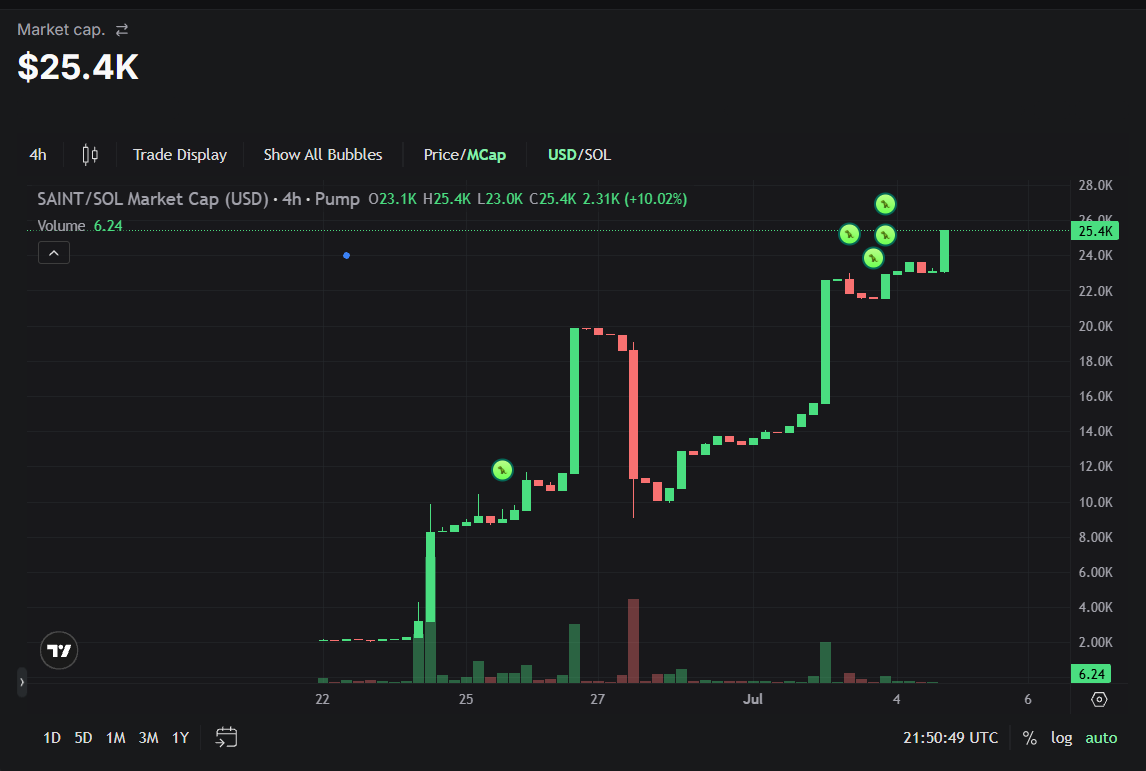Select the 1M time range
Image resolution: width=1146 pixels, height=771 pixels.
115,738
